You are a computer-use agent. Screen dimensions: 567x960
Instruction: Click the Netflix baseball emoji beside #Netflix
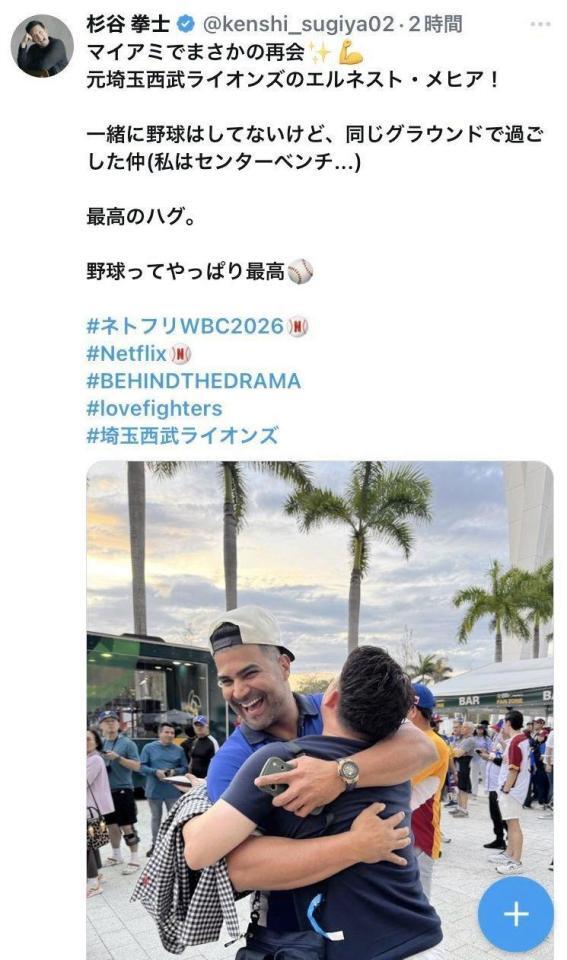181,354
